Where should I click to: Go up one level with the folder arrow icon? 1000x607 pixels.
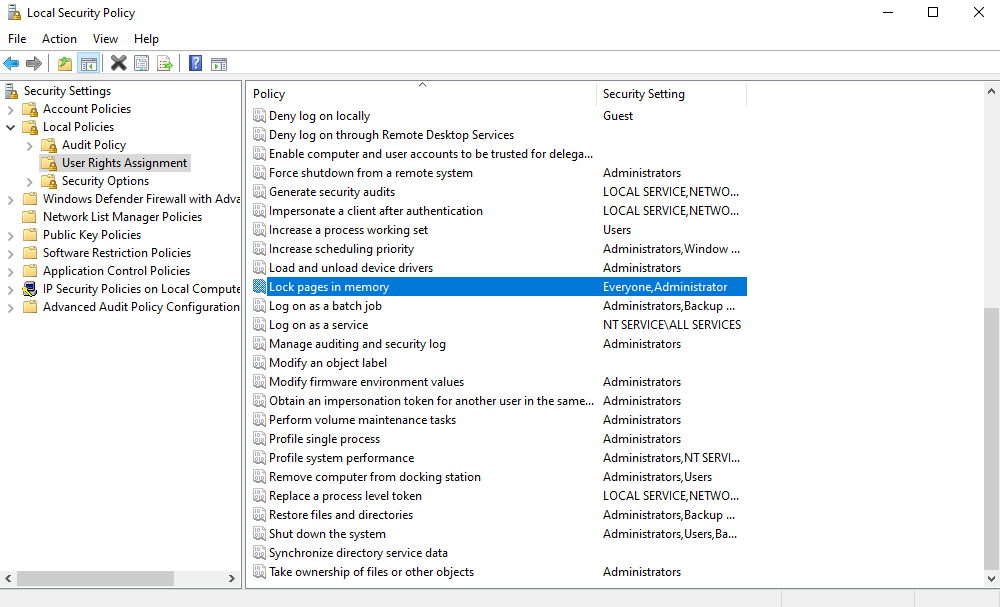click(64, 63)
